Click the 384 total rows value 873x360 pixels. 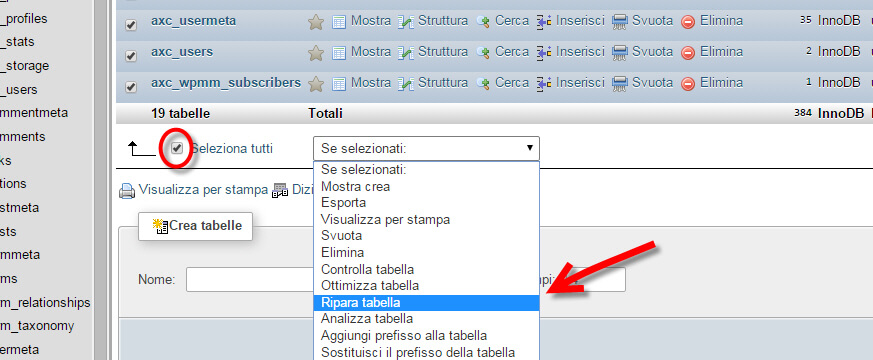tap(802, 114)
